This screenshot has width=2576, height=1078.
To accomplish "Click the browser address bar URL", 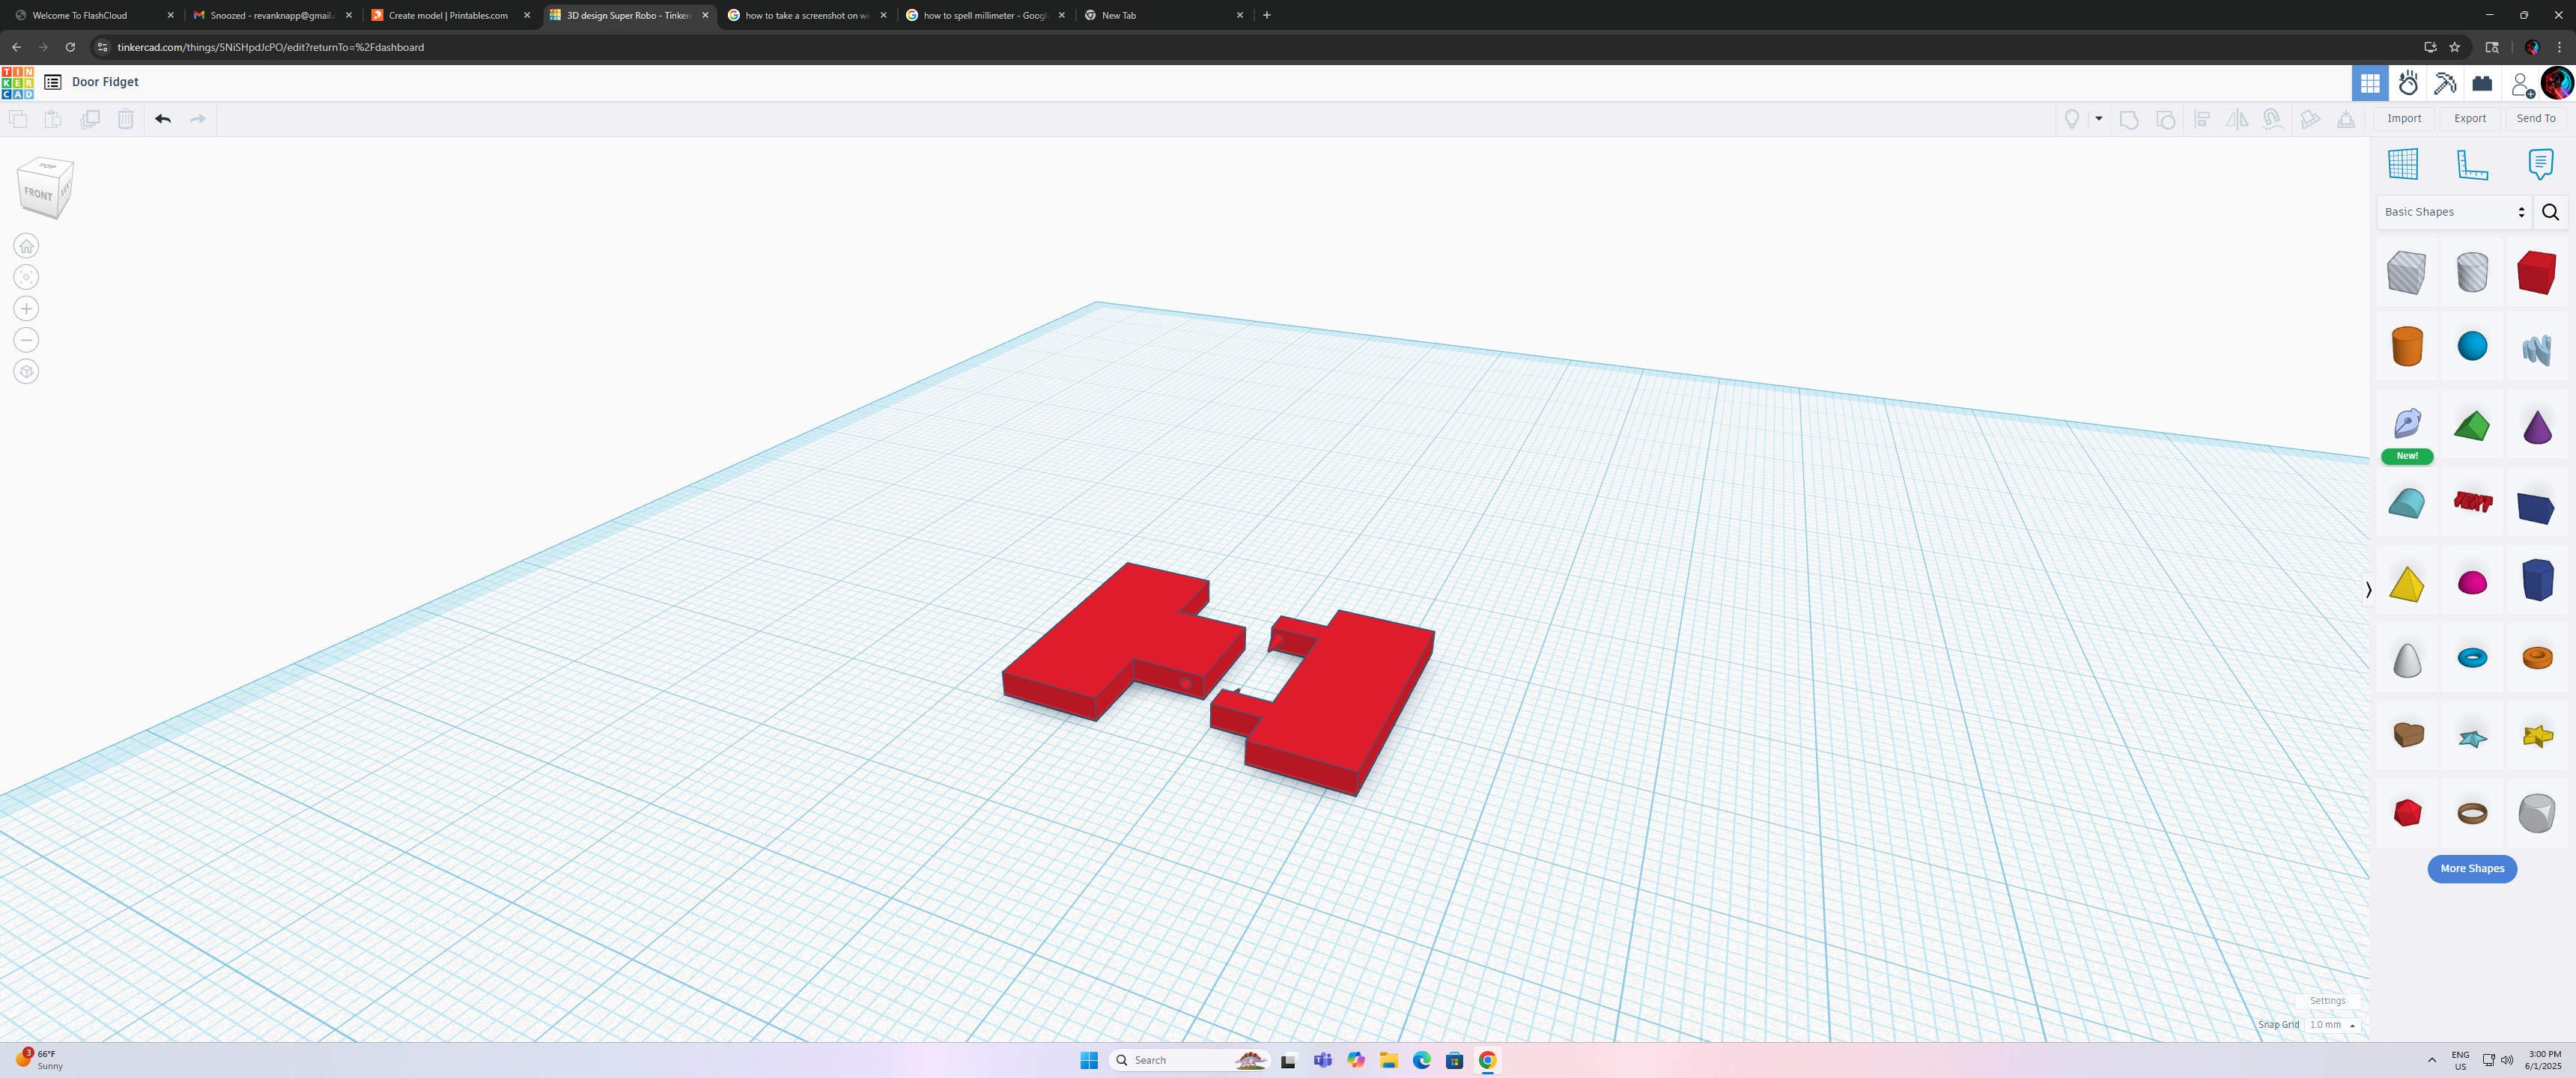I will click(271, 47).
